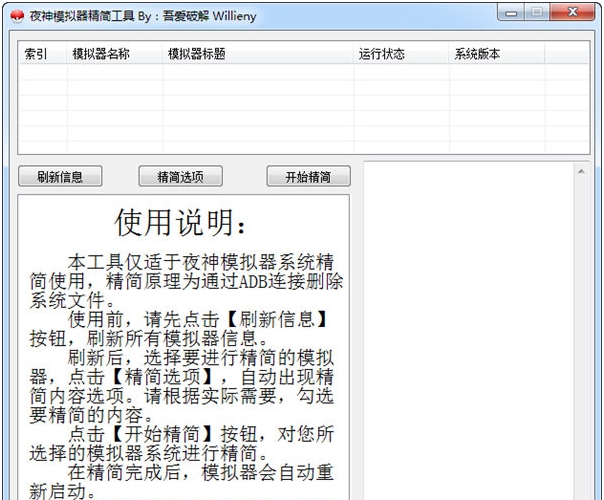Minimize the 夜神模拟器精简工具 window
The height and width of the screenshot is (500, 604).
point(511,13)
